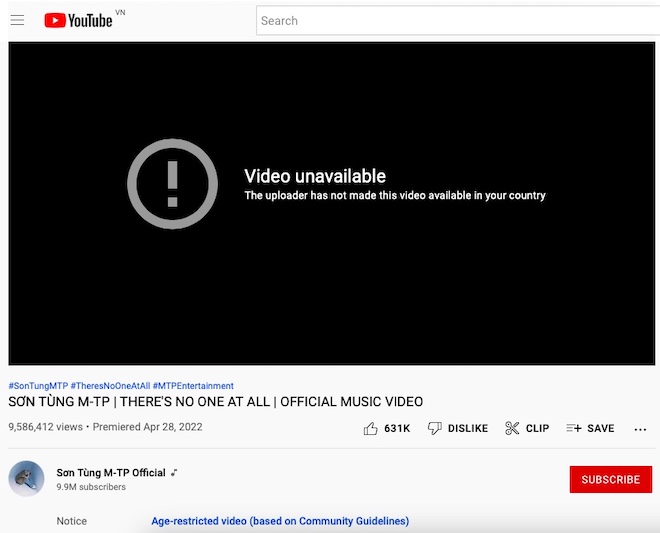Like the video with thumbs-up icon
Viewport: 660px width, 533px height.
(370, 429)
